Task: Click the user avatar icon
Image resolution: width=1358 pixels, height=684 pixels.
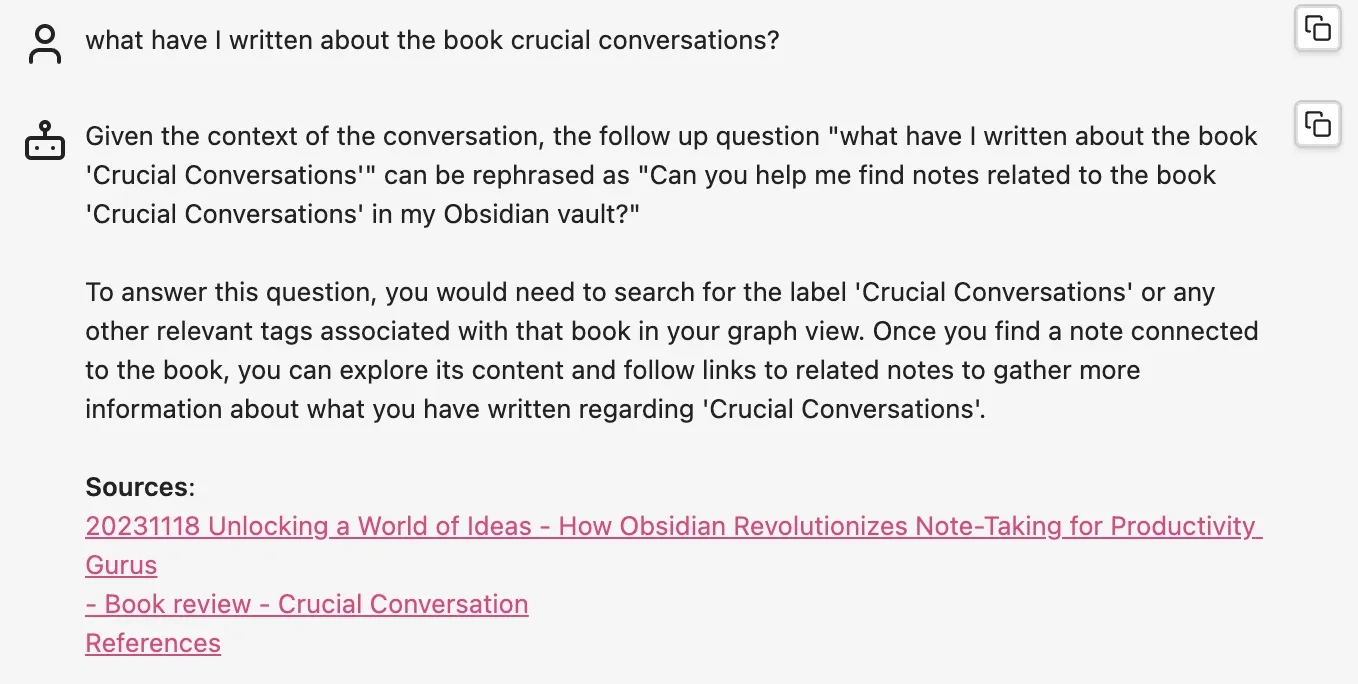Action: coord(44,44)
